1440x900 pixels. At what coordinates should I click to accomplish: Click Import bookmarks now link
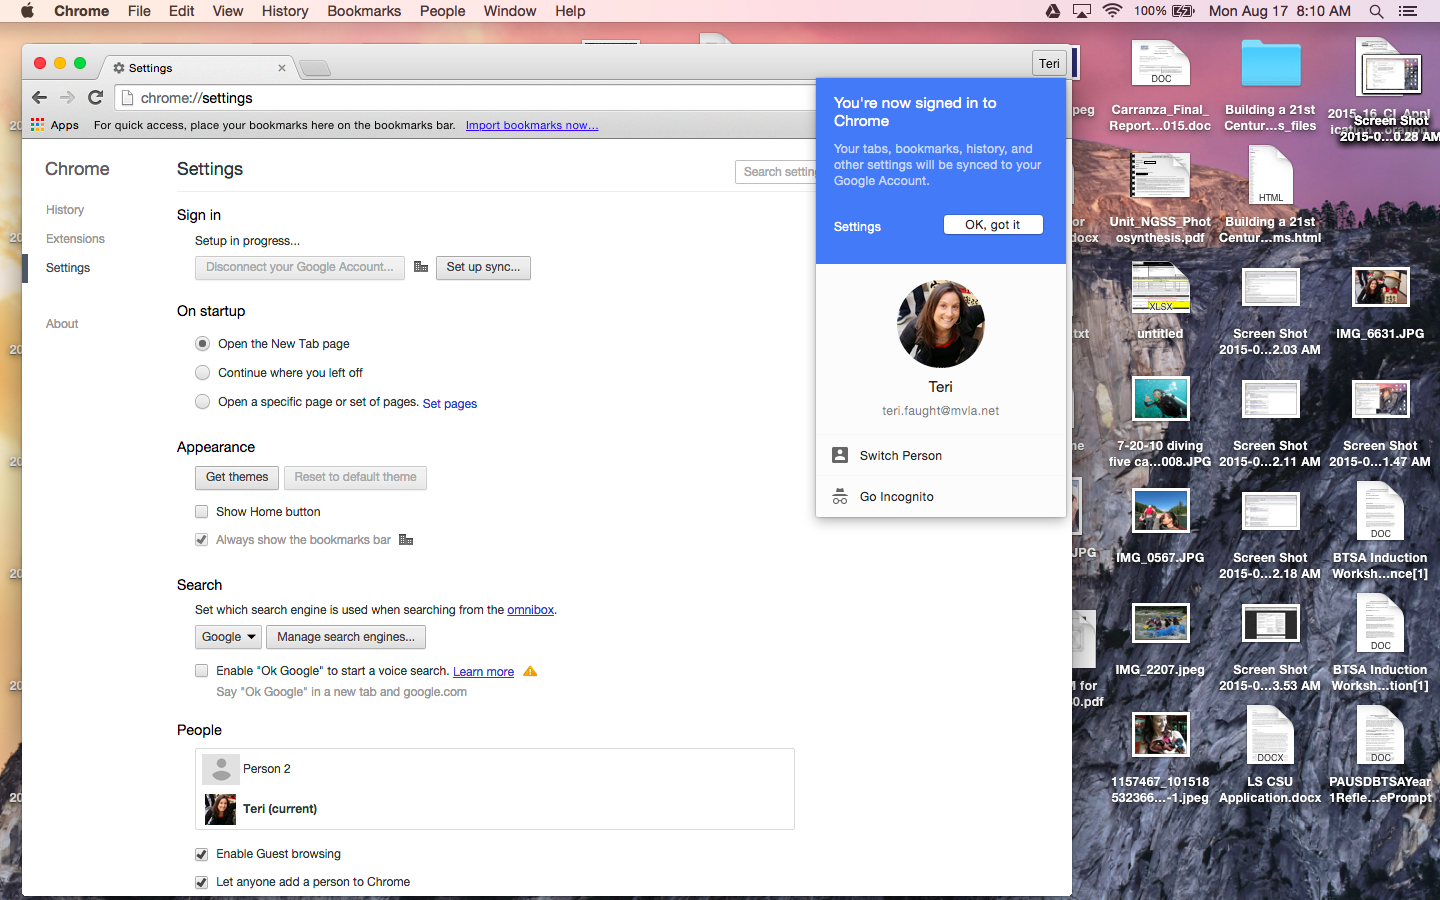coord(532,125)
